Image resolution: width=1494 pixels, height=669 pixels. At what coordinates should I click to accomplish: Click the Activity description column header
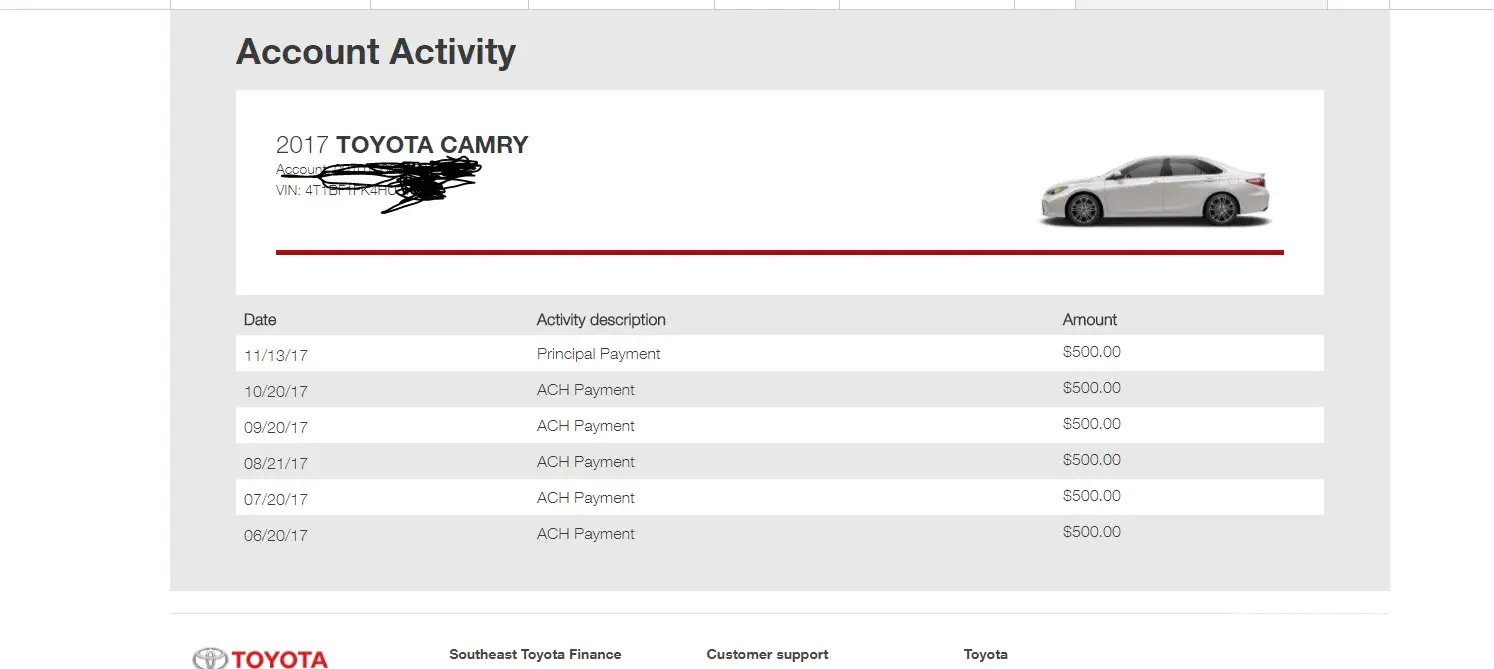[601, 320]
